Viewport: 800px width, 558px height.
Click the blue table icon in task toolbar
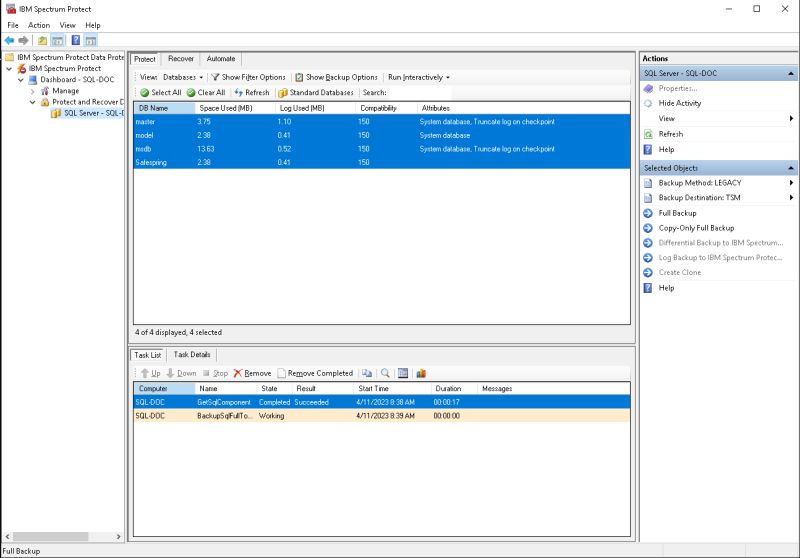click(x=403, y=373)
